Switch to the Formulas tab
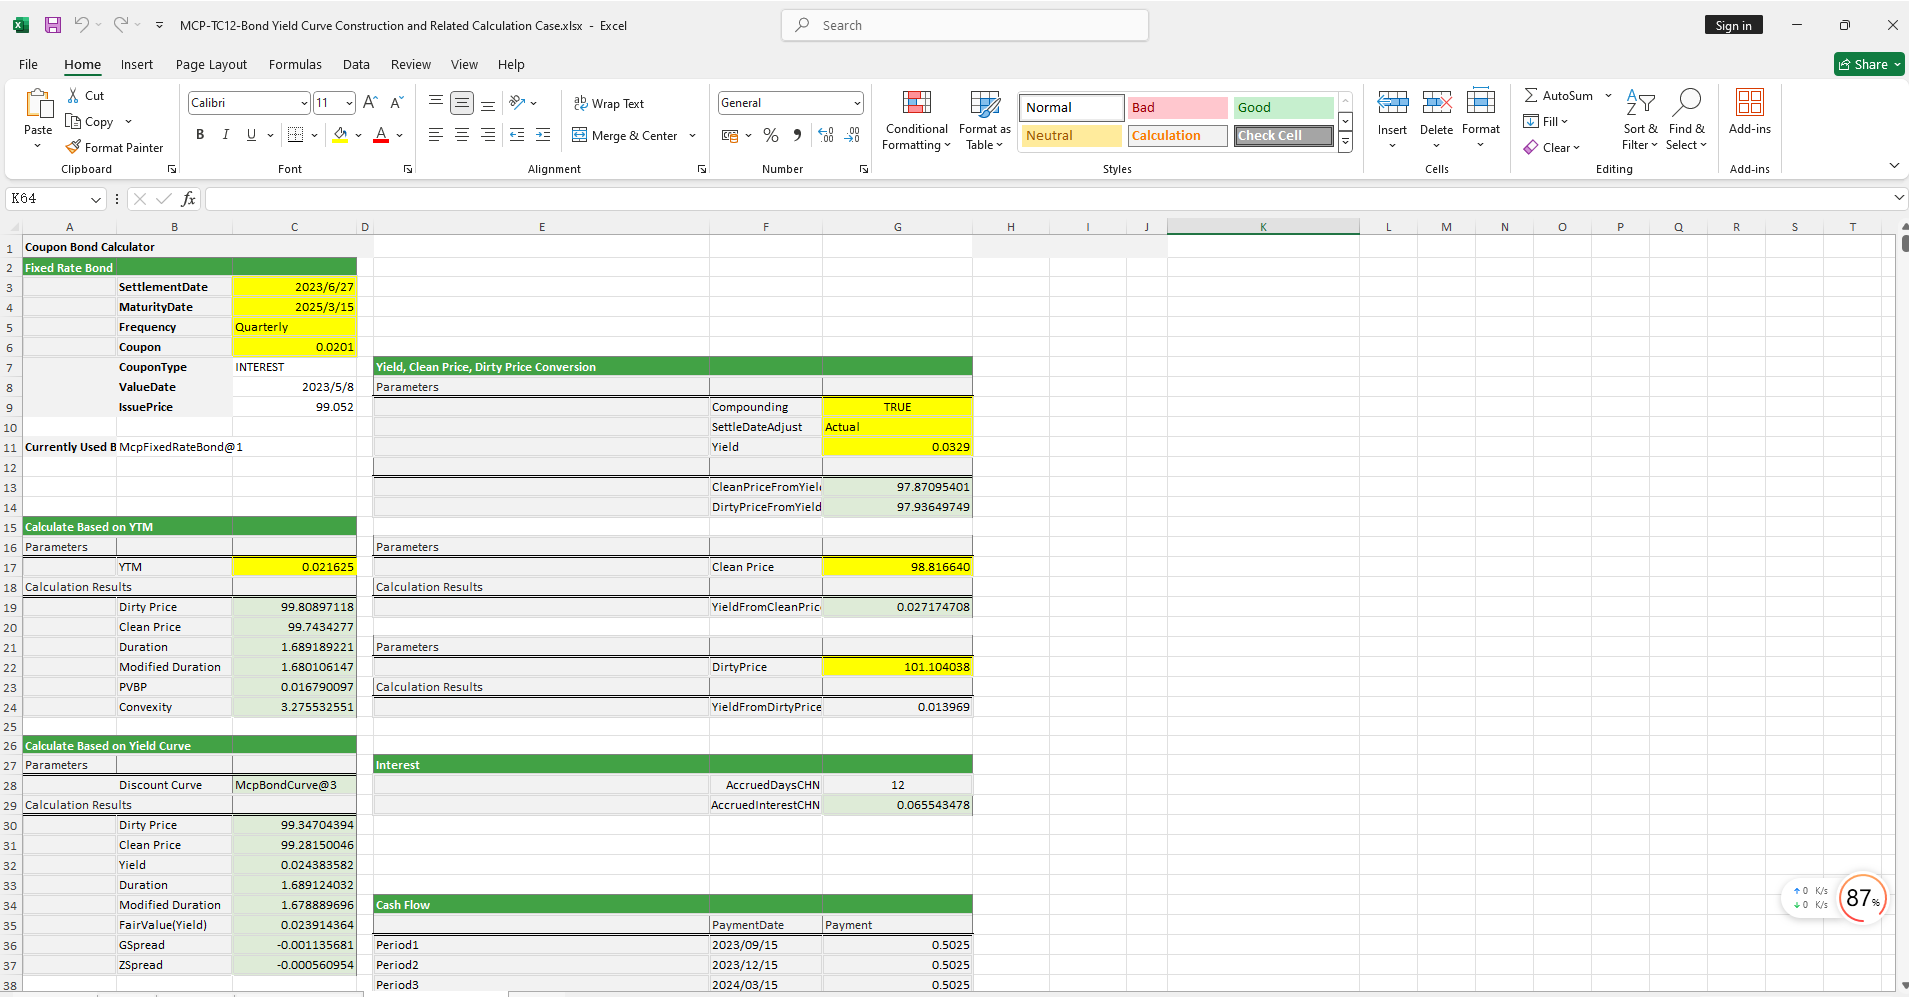This screenshot has height=997, width=1909. (295, 64)
